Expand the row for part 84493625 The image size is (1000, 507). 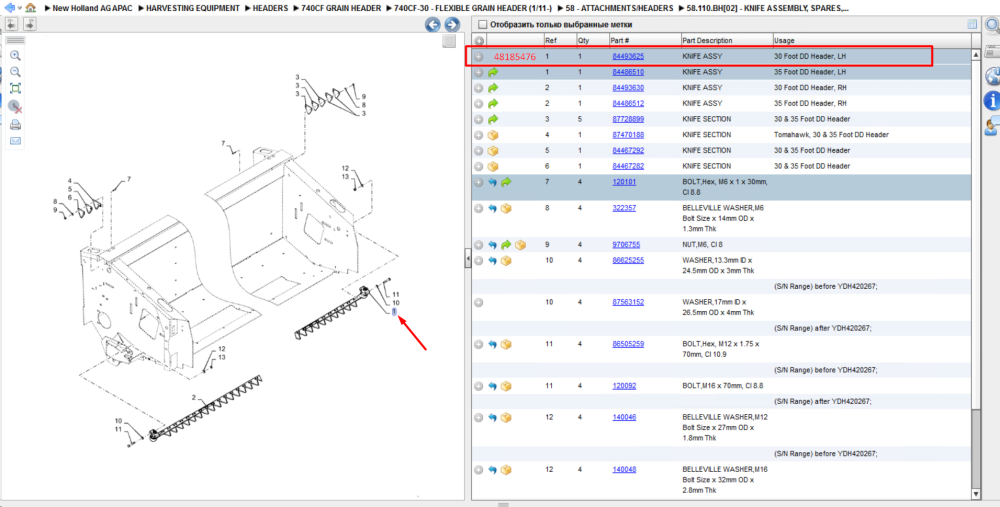pyautogui.click(x=478, y=57)
